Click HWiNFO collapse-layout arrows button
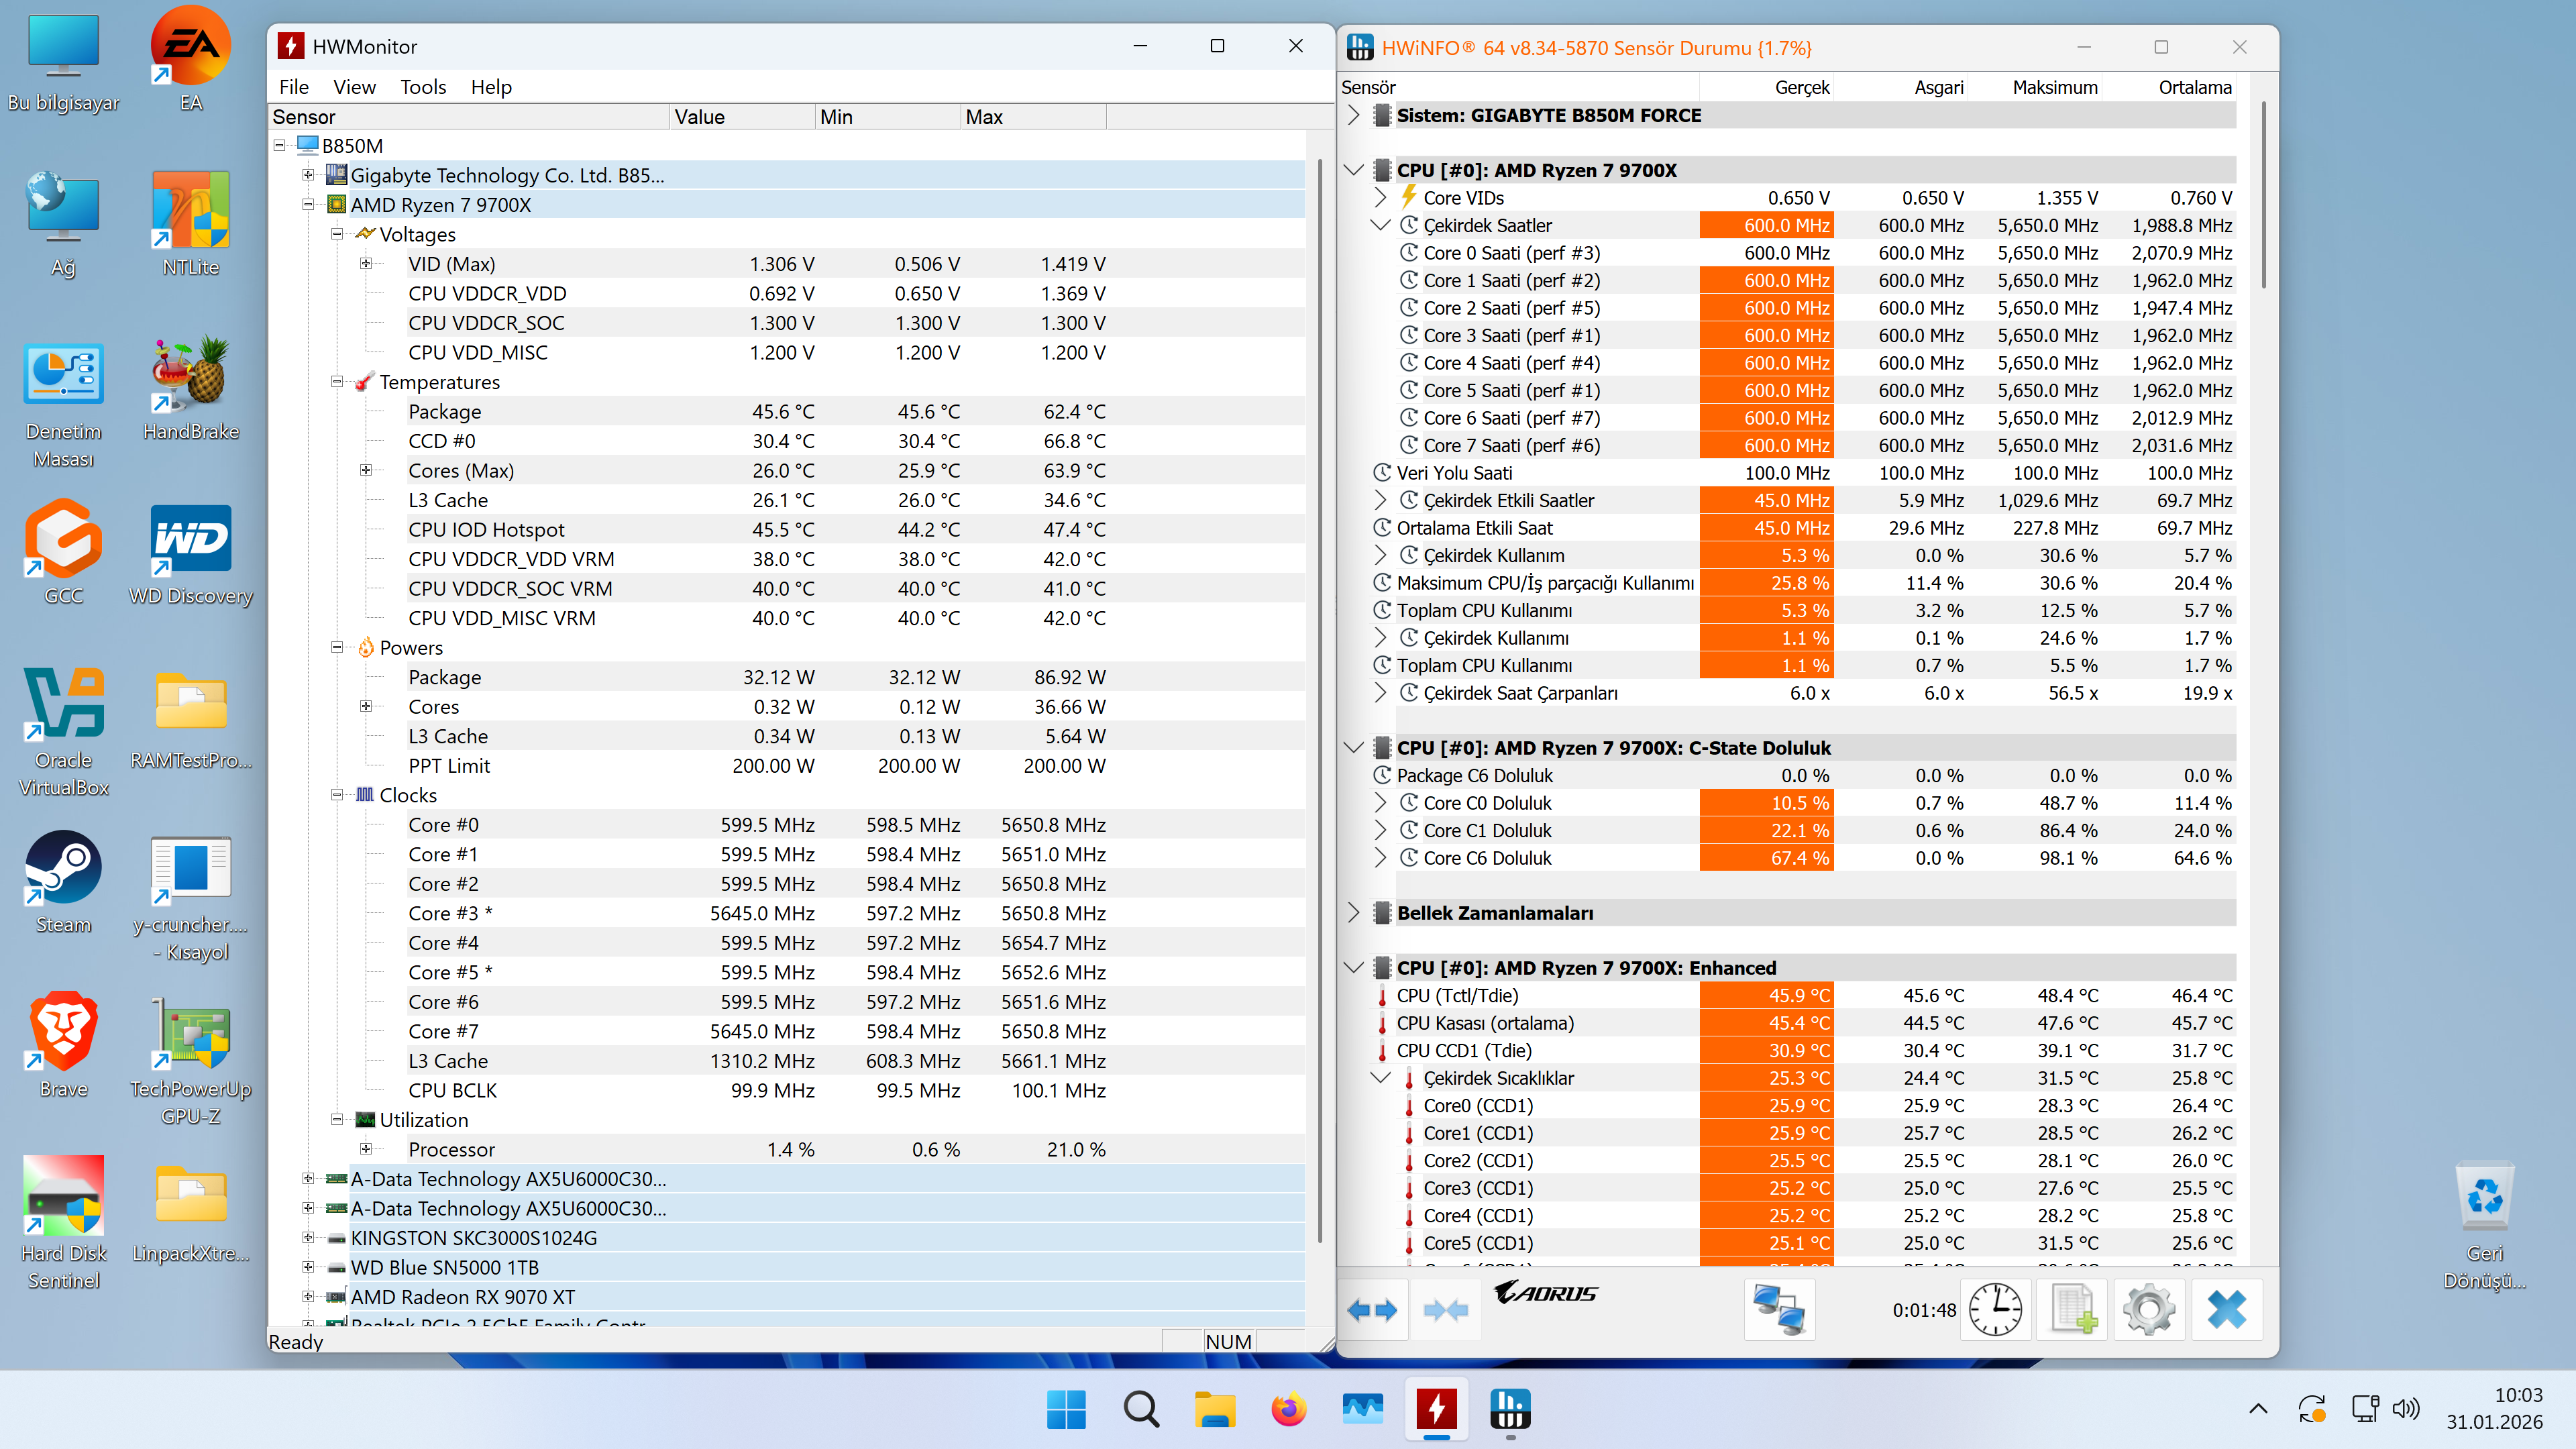2576x1449 pixels. [1445, 1310]
